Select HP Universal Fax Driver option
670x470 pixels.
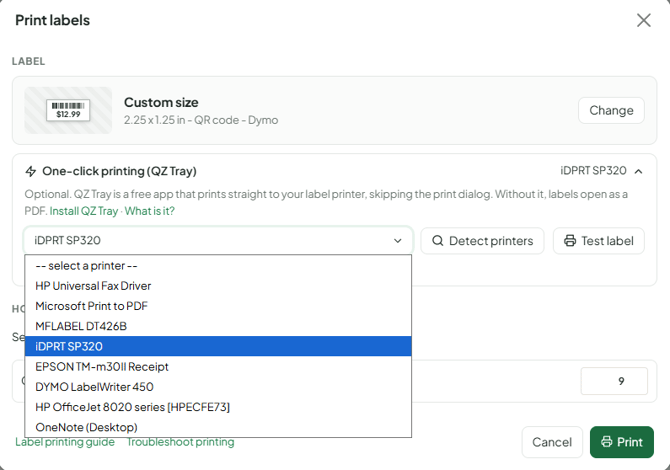(x=218, y=286)
